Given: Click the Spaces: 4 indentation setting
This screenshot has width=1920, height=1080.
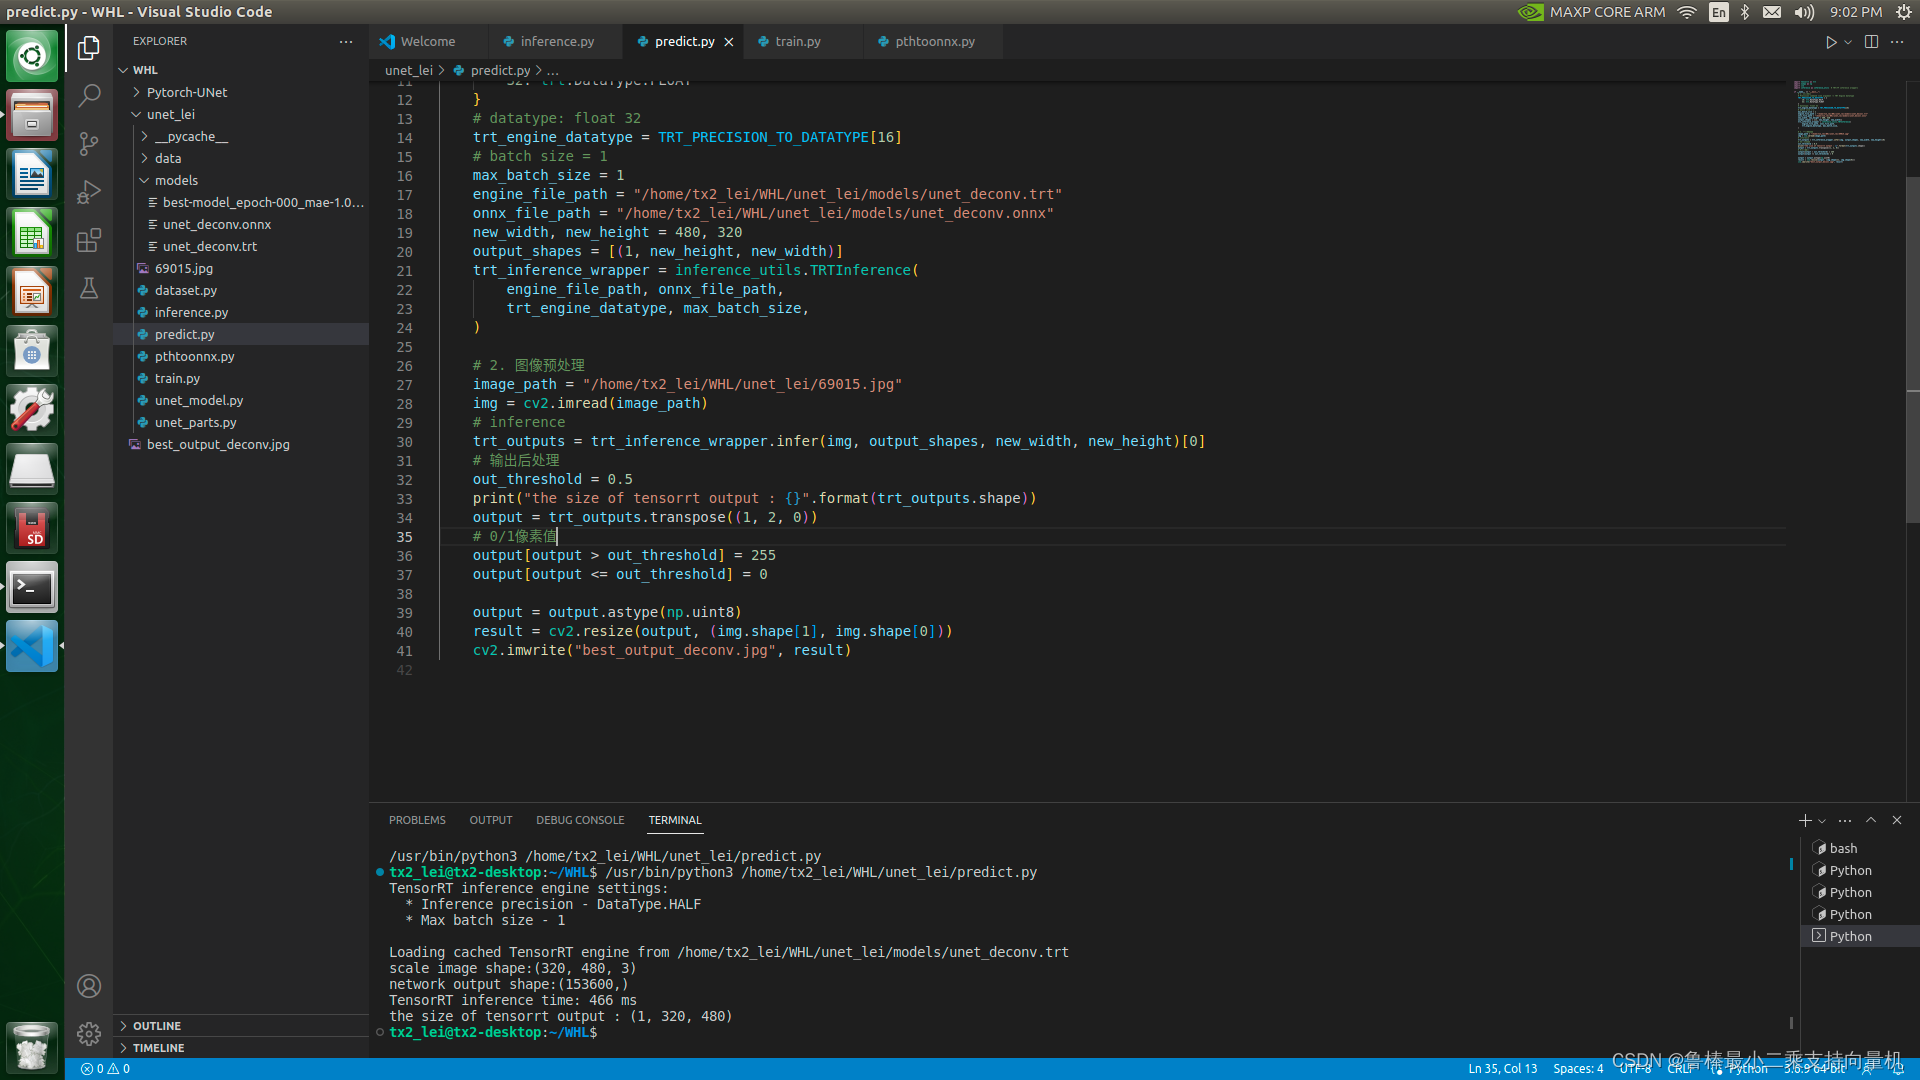Looking at the screenshot, I should [x=1577, y=1069].
